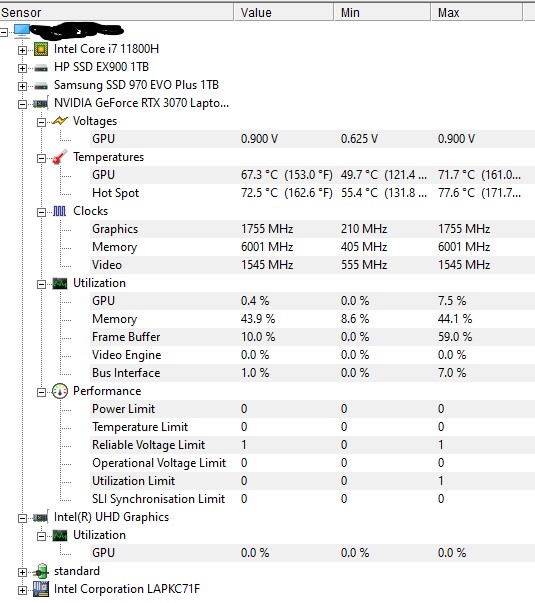Expand the Samsung SSD 970 EVO Plus node
The width and height of the screenshot is (535, 603).
coord(22,86)
